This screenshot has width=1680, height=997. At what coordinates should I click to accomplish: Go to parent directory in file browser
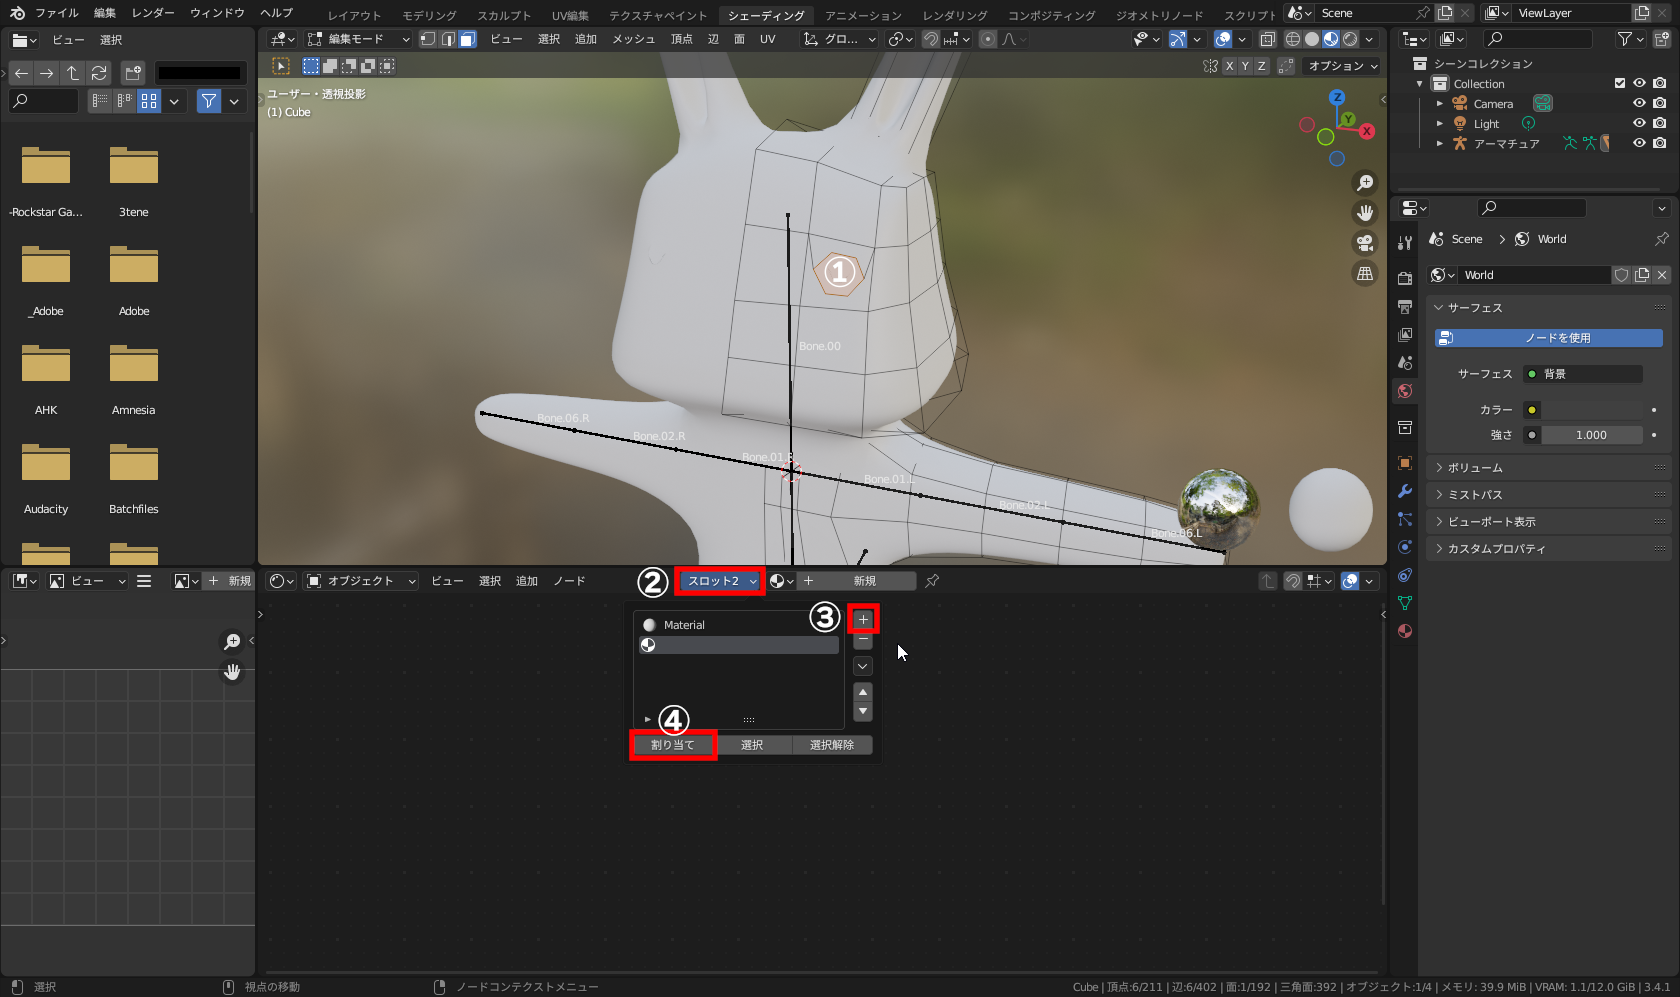(x=72, y=73)
